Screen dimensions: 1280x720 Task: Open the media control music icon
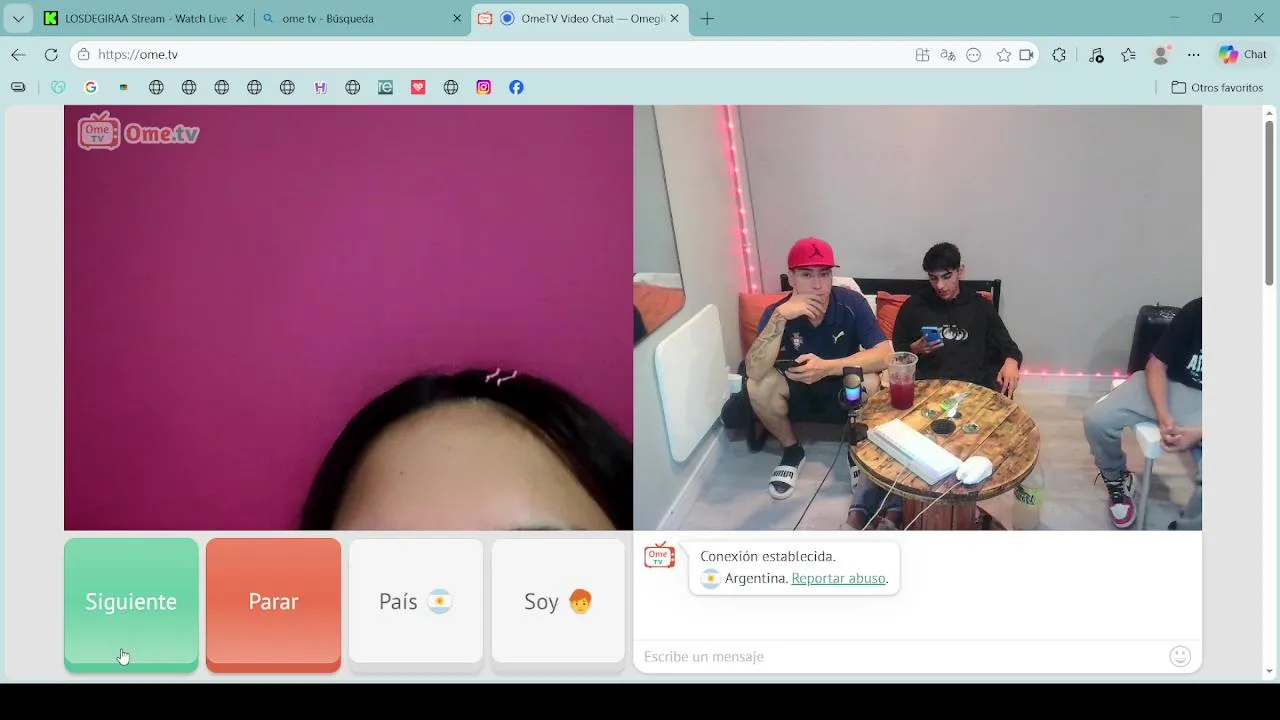[1096, 55]
